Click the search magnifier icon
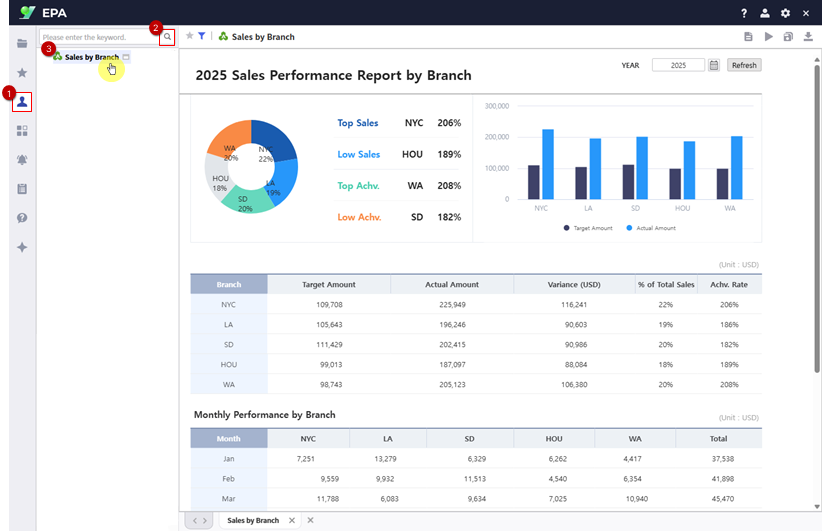Image resolution: width=822 pixels, height=531 pixels. 168,37
